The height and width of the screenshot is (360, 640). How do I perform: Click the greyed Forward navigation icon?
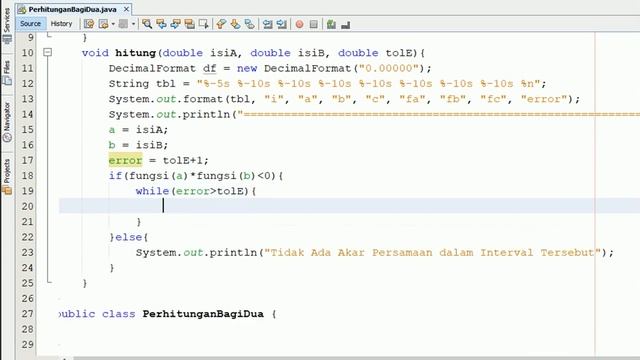point(123,24)
